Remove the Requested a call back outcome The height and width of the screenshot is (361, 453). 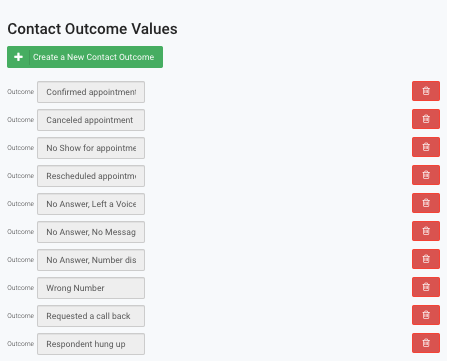(426, 315)
